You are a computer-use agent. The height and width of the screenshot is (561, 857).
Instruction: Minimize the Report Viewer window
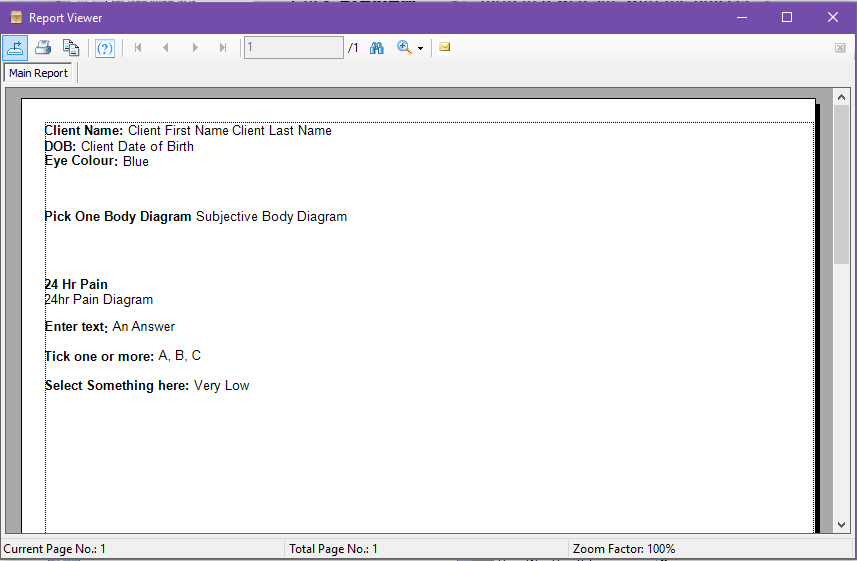tap(741, 17)
